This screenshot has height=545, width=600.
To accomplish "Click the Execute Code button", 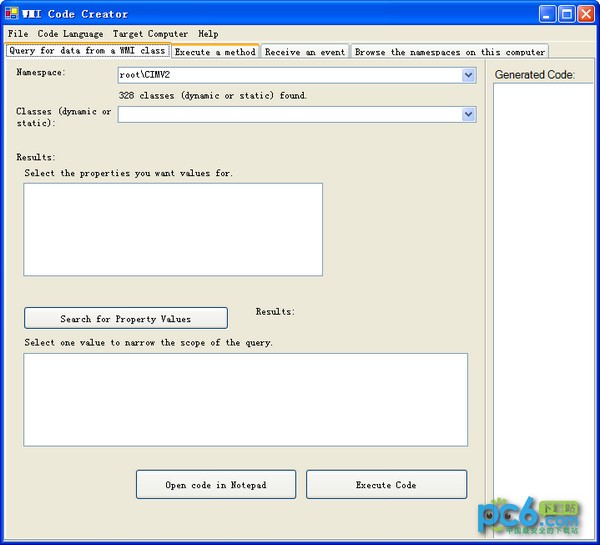I will pos(386,485).
